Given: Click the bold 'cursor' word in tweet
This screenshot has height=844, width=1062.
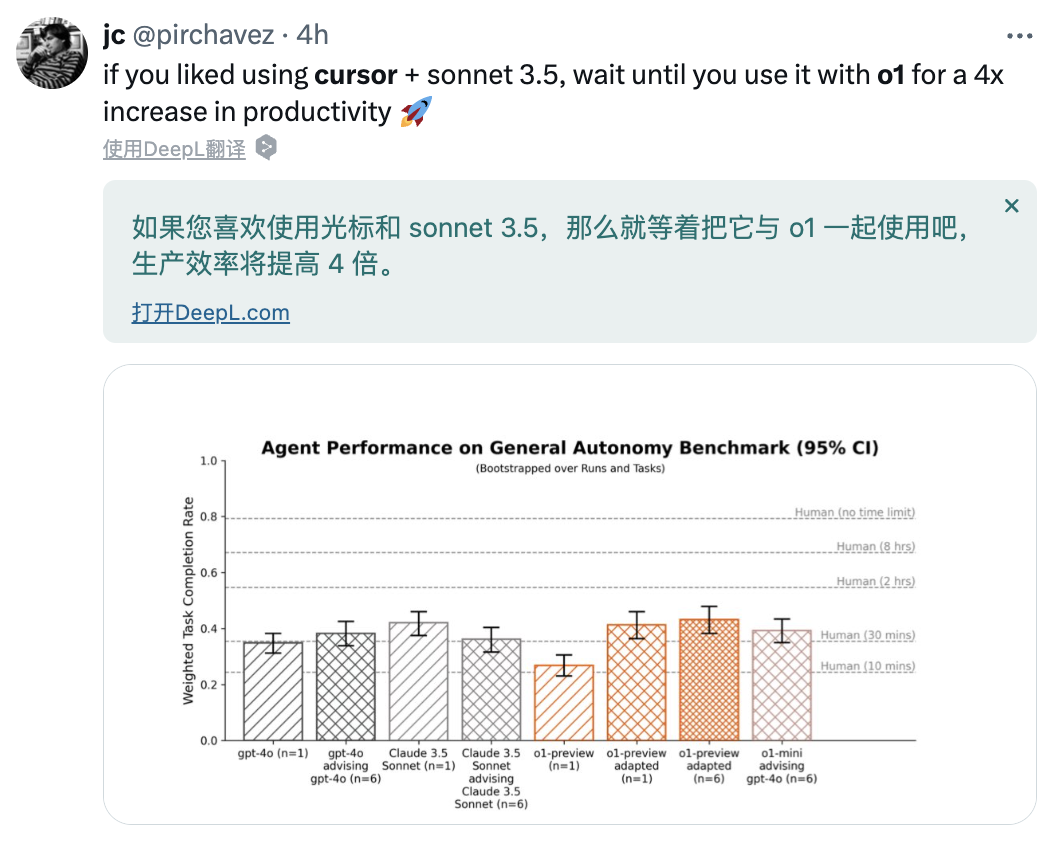Looking at the screenshot, I should [x=356, y=75].
